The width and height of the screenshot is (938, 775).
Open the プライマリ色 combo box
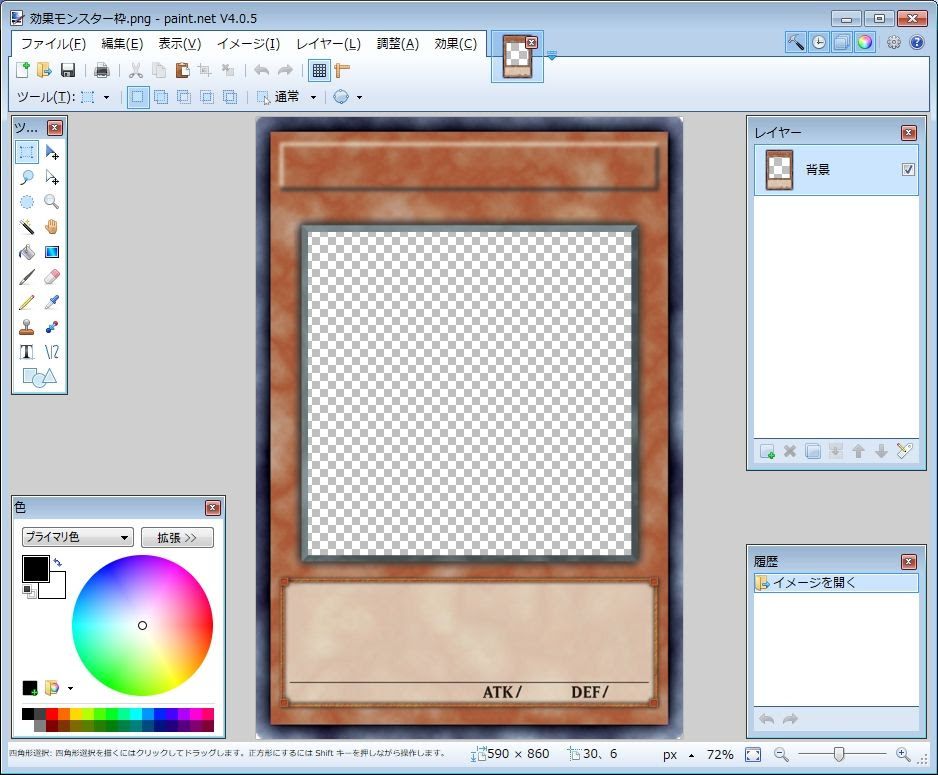click(77, 537)
